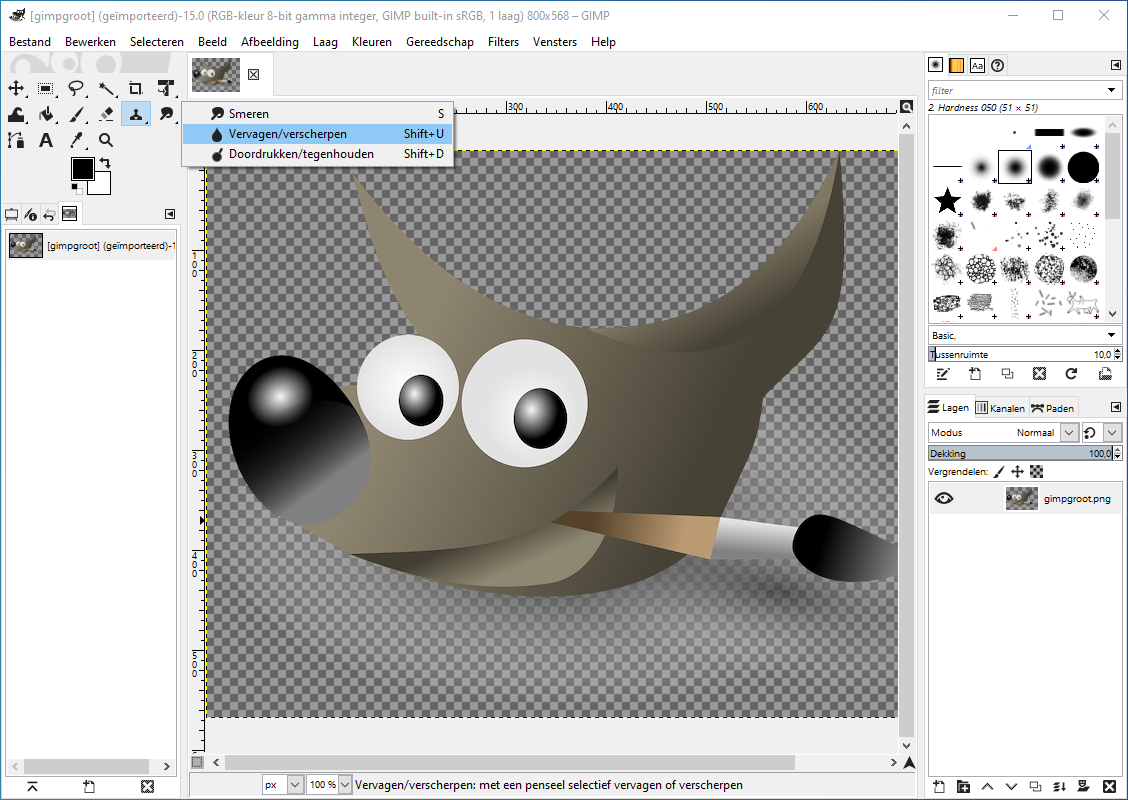Choose Doordrukken/tegenhouden from the tool popup
The image size is (1128, 800).
click(301, 154)
